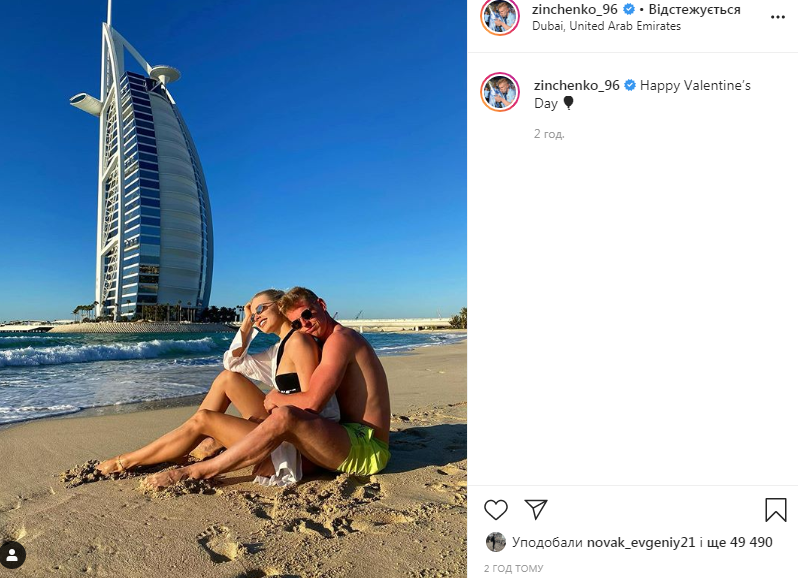Image resolution: width=798 pixels, height=578 pixels.
Task: Like the post with heart icon
Action: 496,510
